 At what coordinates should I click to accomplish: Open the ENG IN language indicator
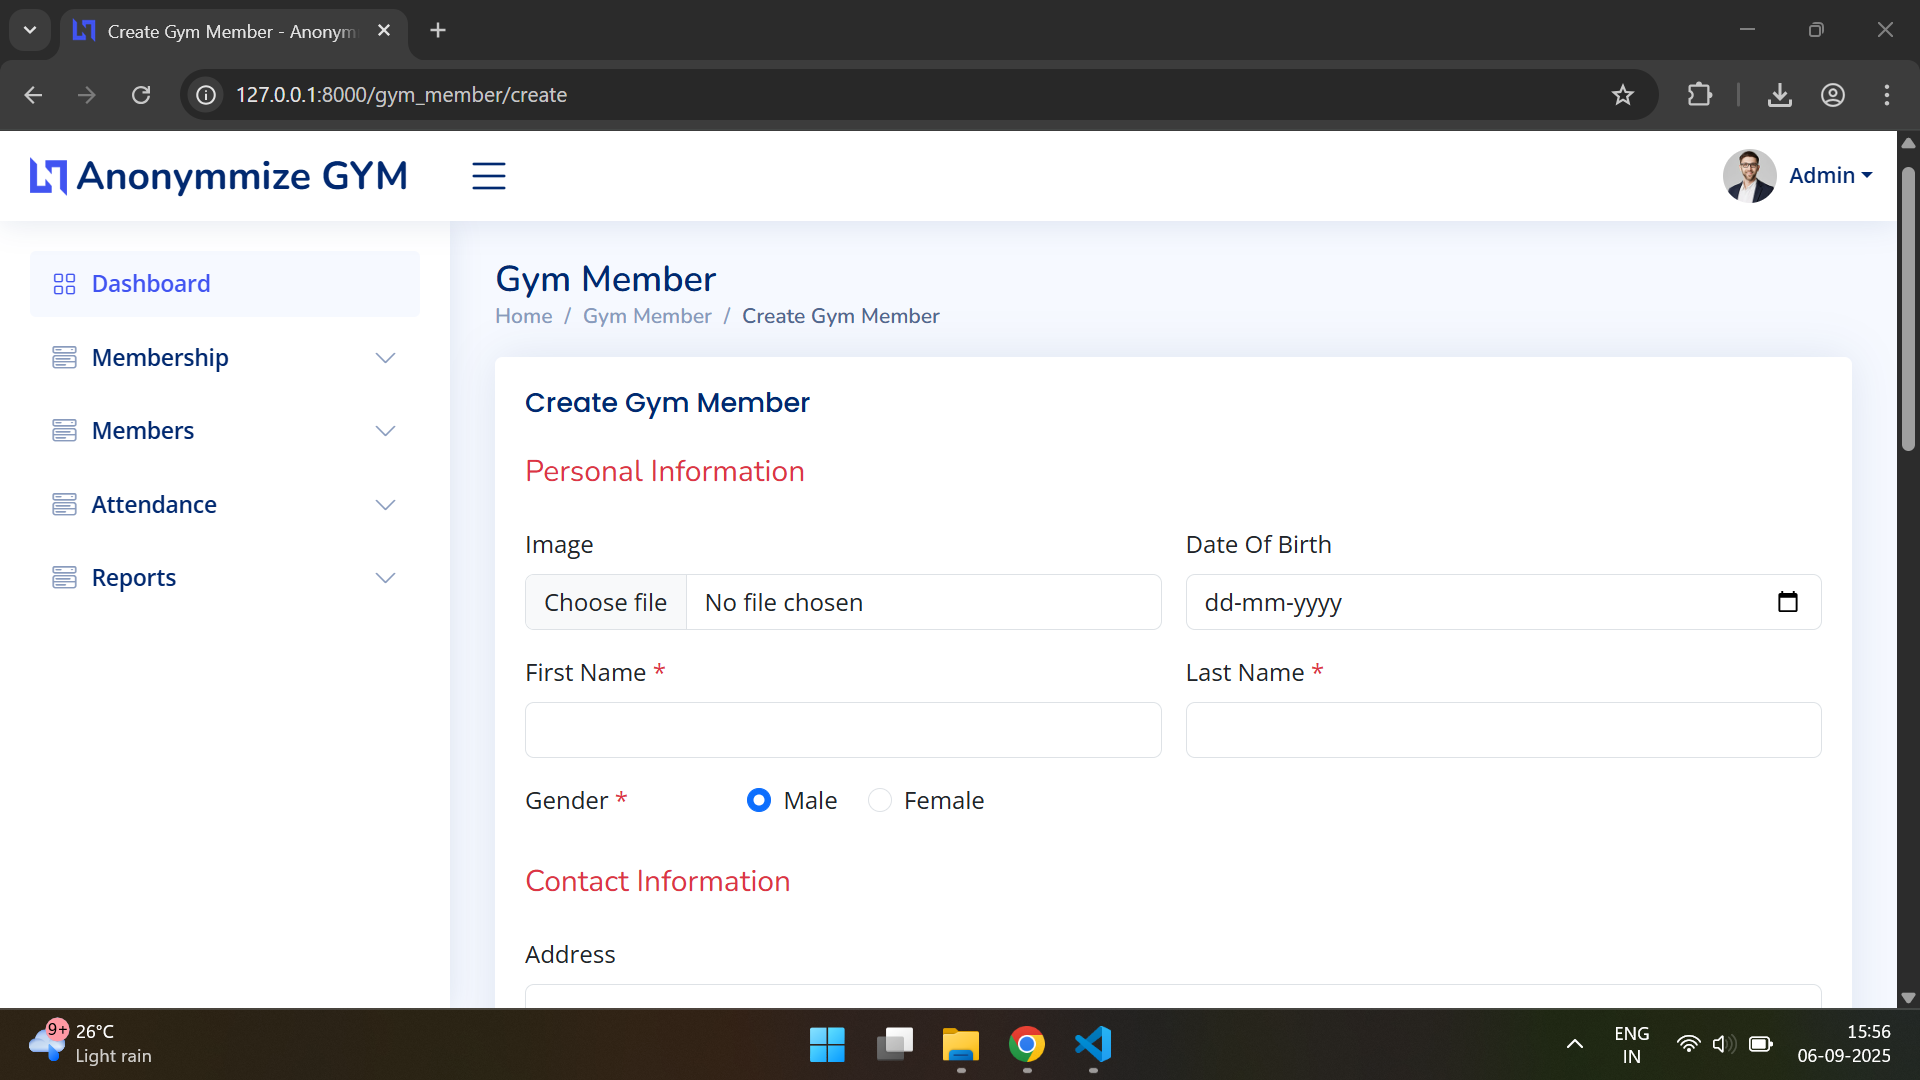(1631, 1045)
